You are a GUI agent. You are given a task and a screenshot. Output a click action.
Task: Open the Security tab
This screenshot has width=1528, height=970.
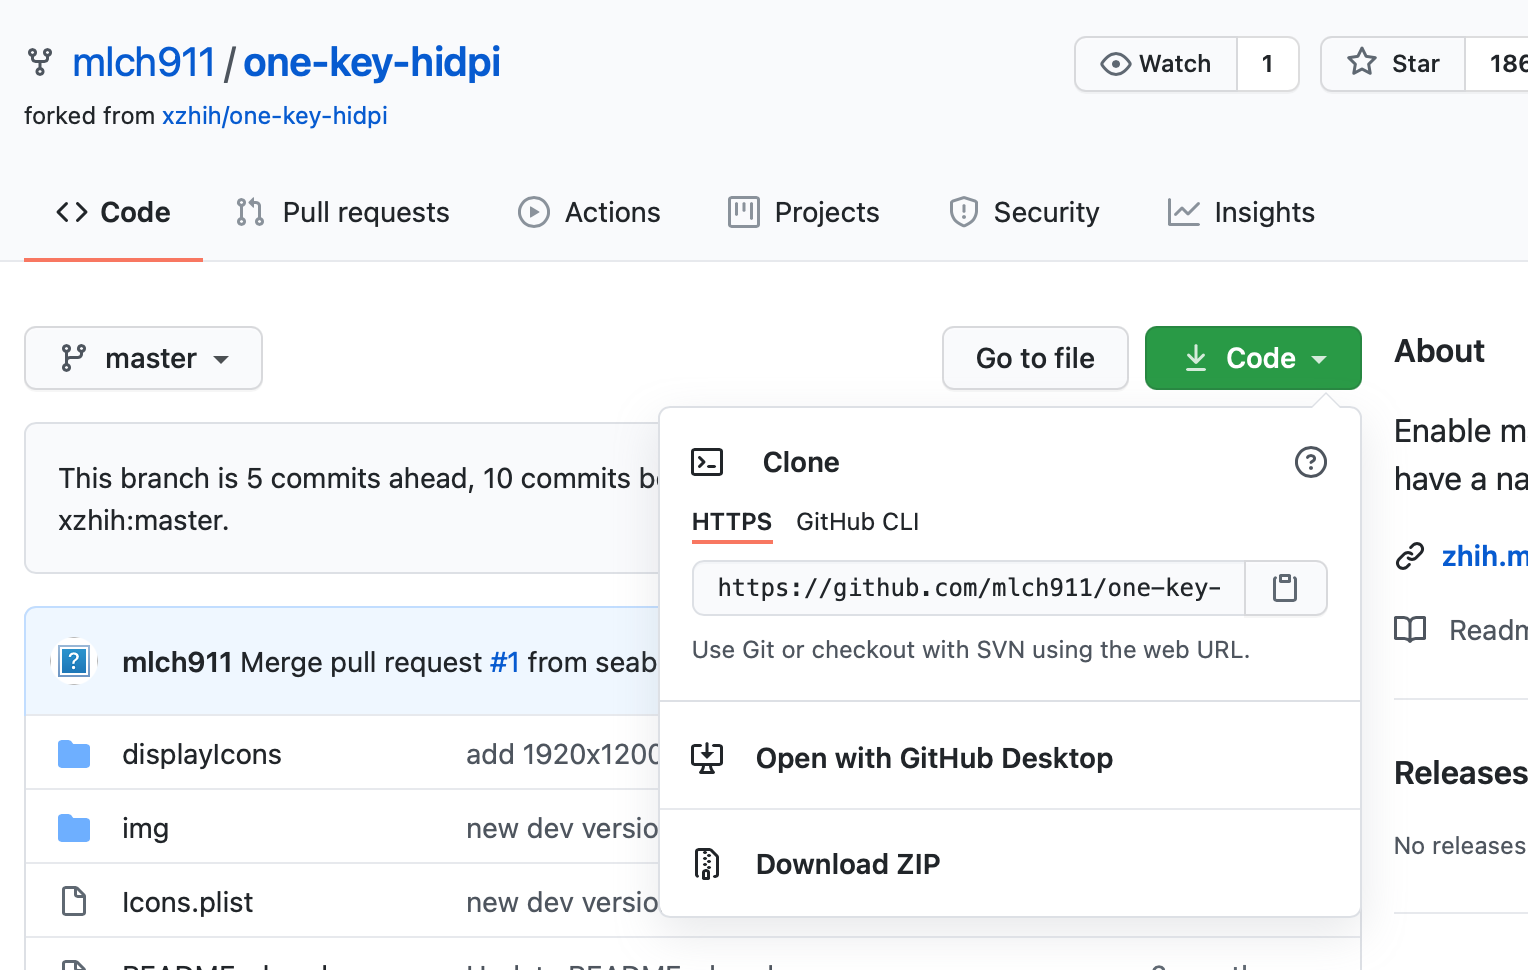(1024, 212)
